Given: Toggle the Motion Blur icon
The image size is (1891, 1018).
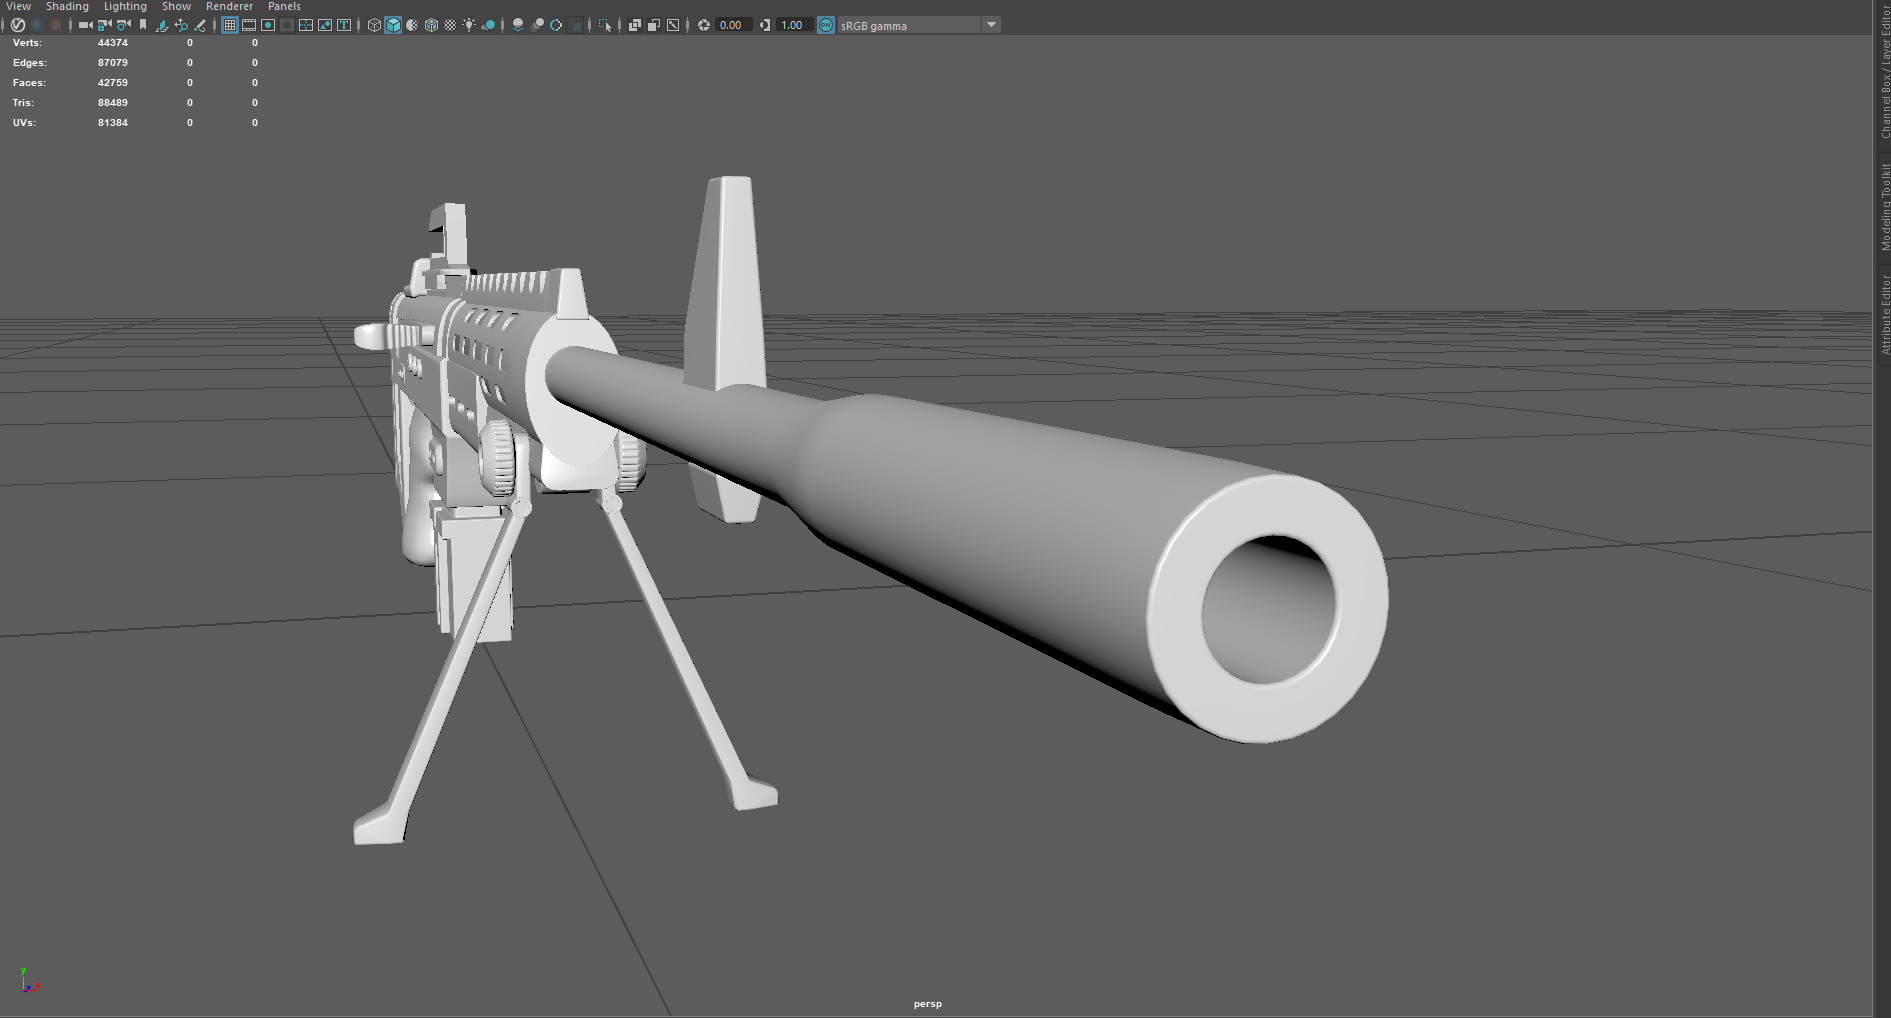Looking at the screenshot, I should coord(537,25).
